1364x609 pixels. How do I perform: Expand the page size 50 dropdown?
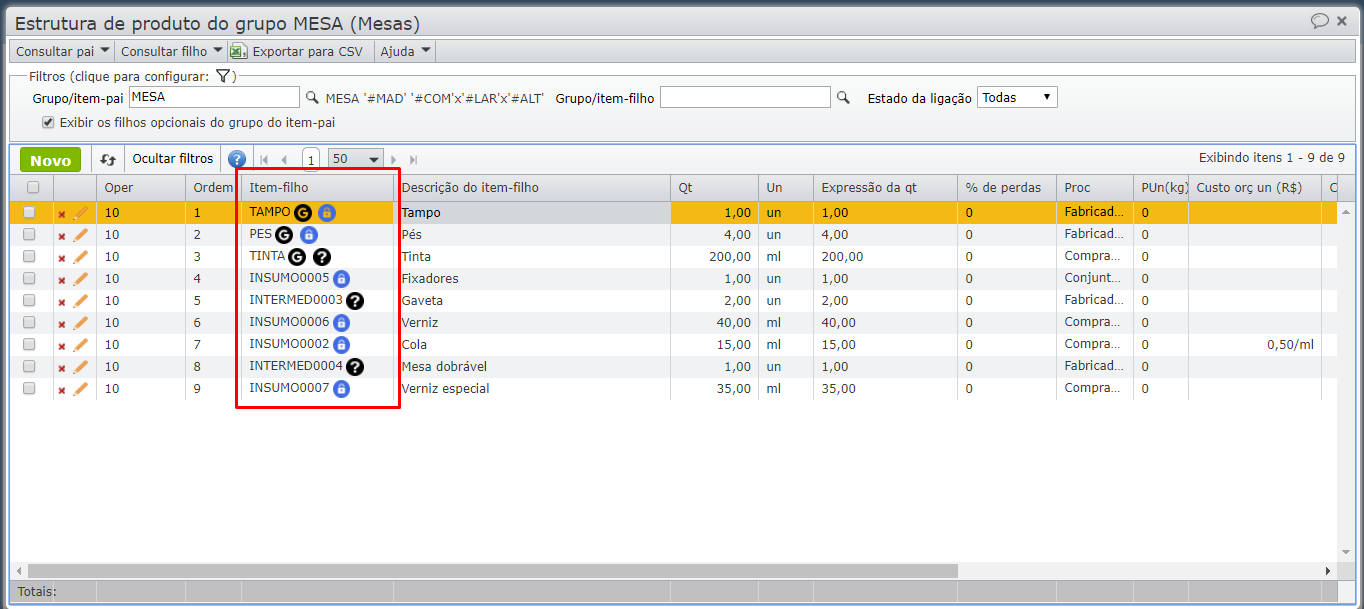(x=356, y=159)
